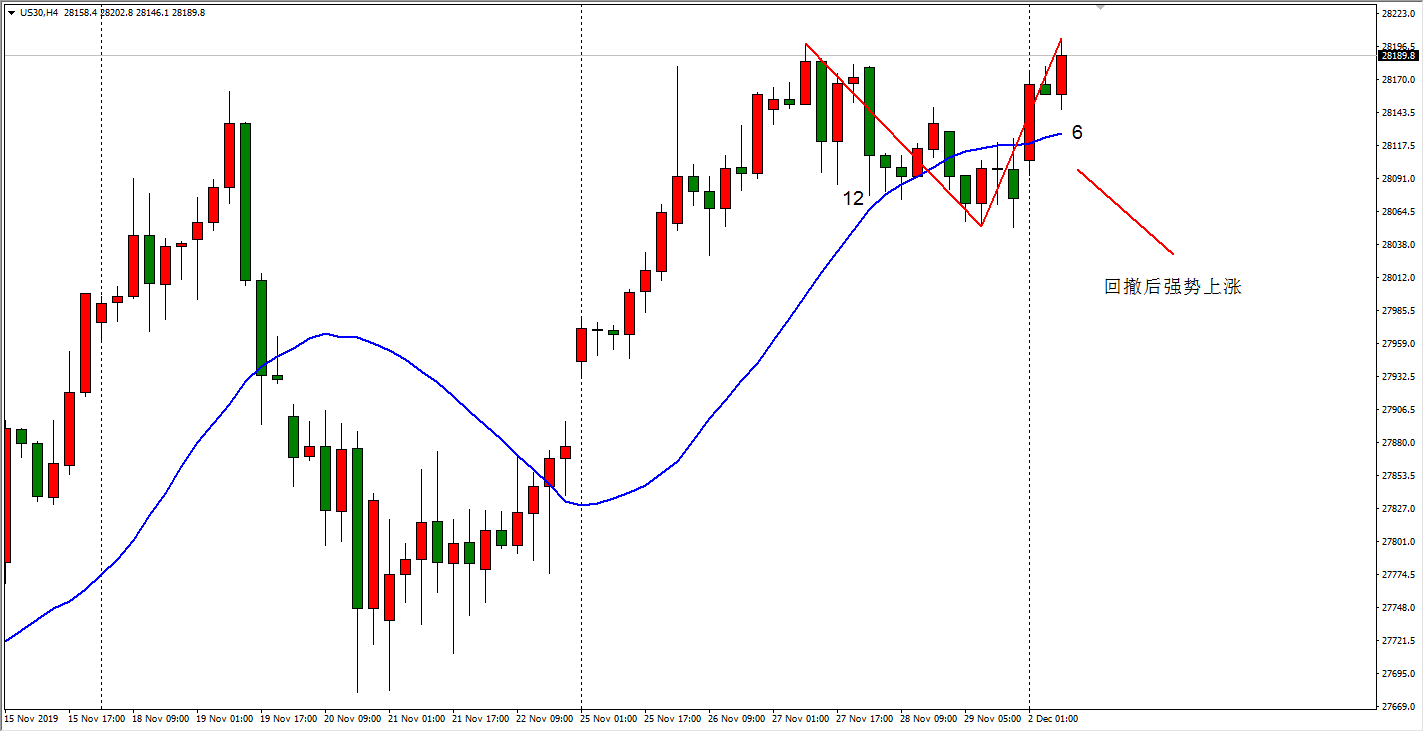The image size is (1424, 732).
Task: Click the 20 Nov 09:00 time label
Action: 354,718
